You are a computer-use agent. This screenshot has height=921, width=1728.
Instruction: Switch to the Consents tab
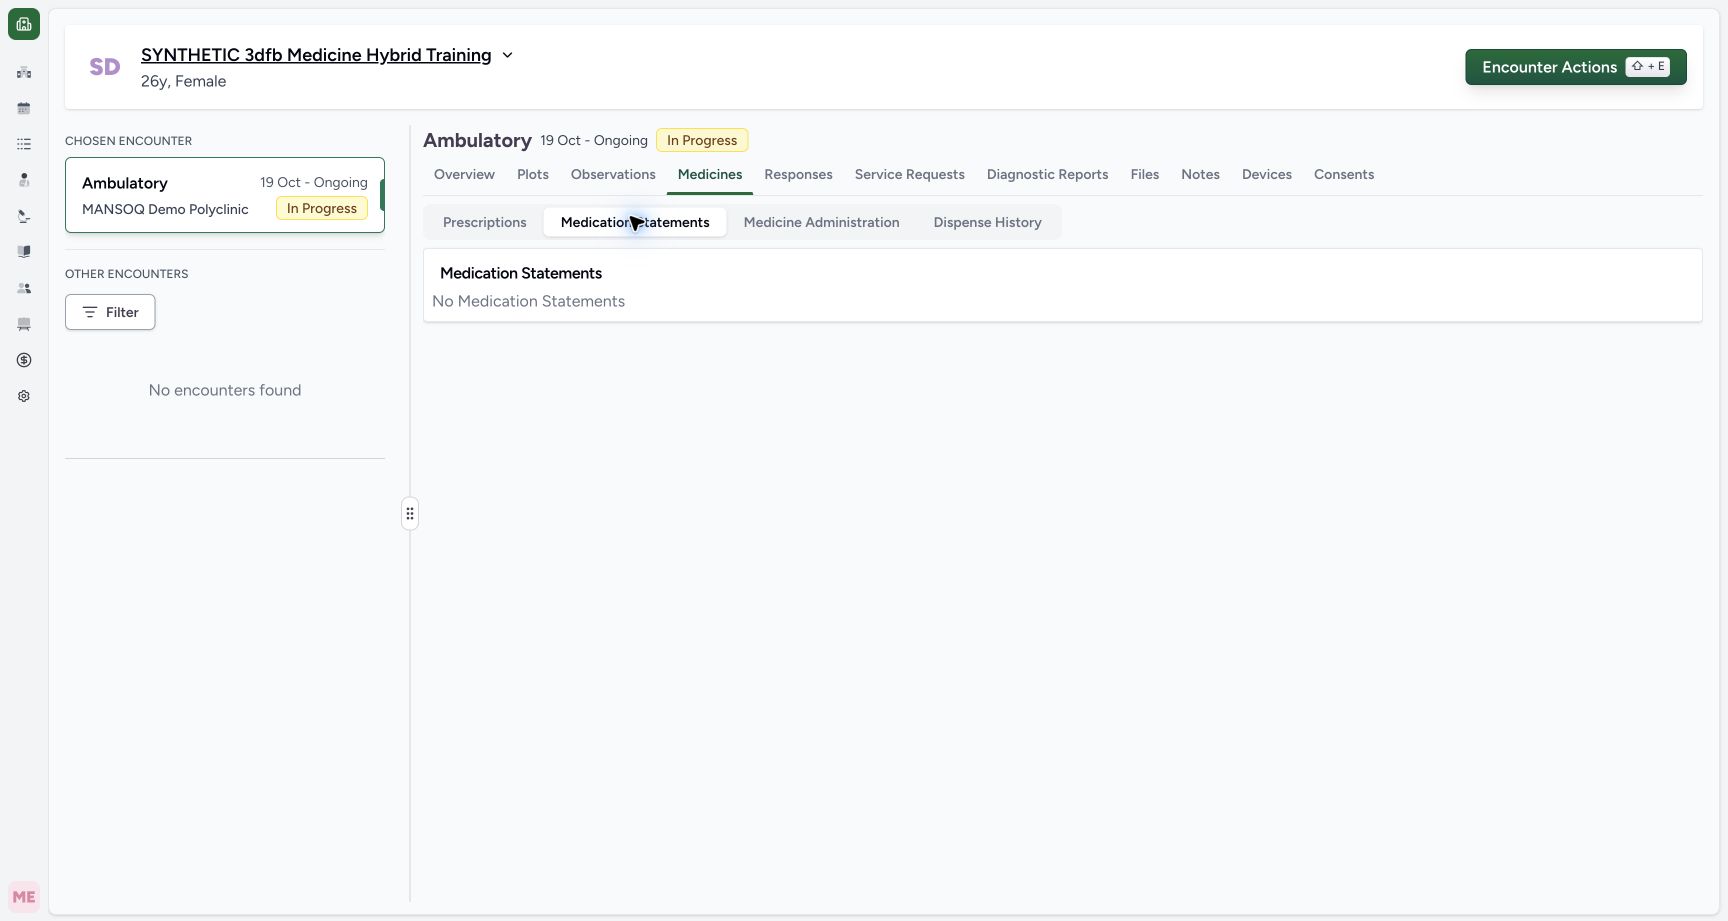coord(1344,174)
